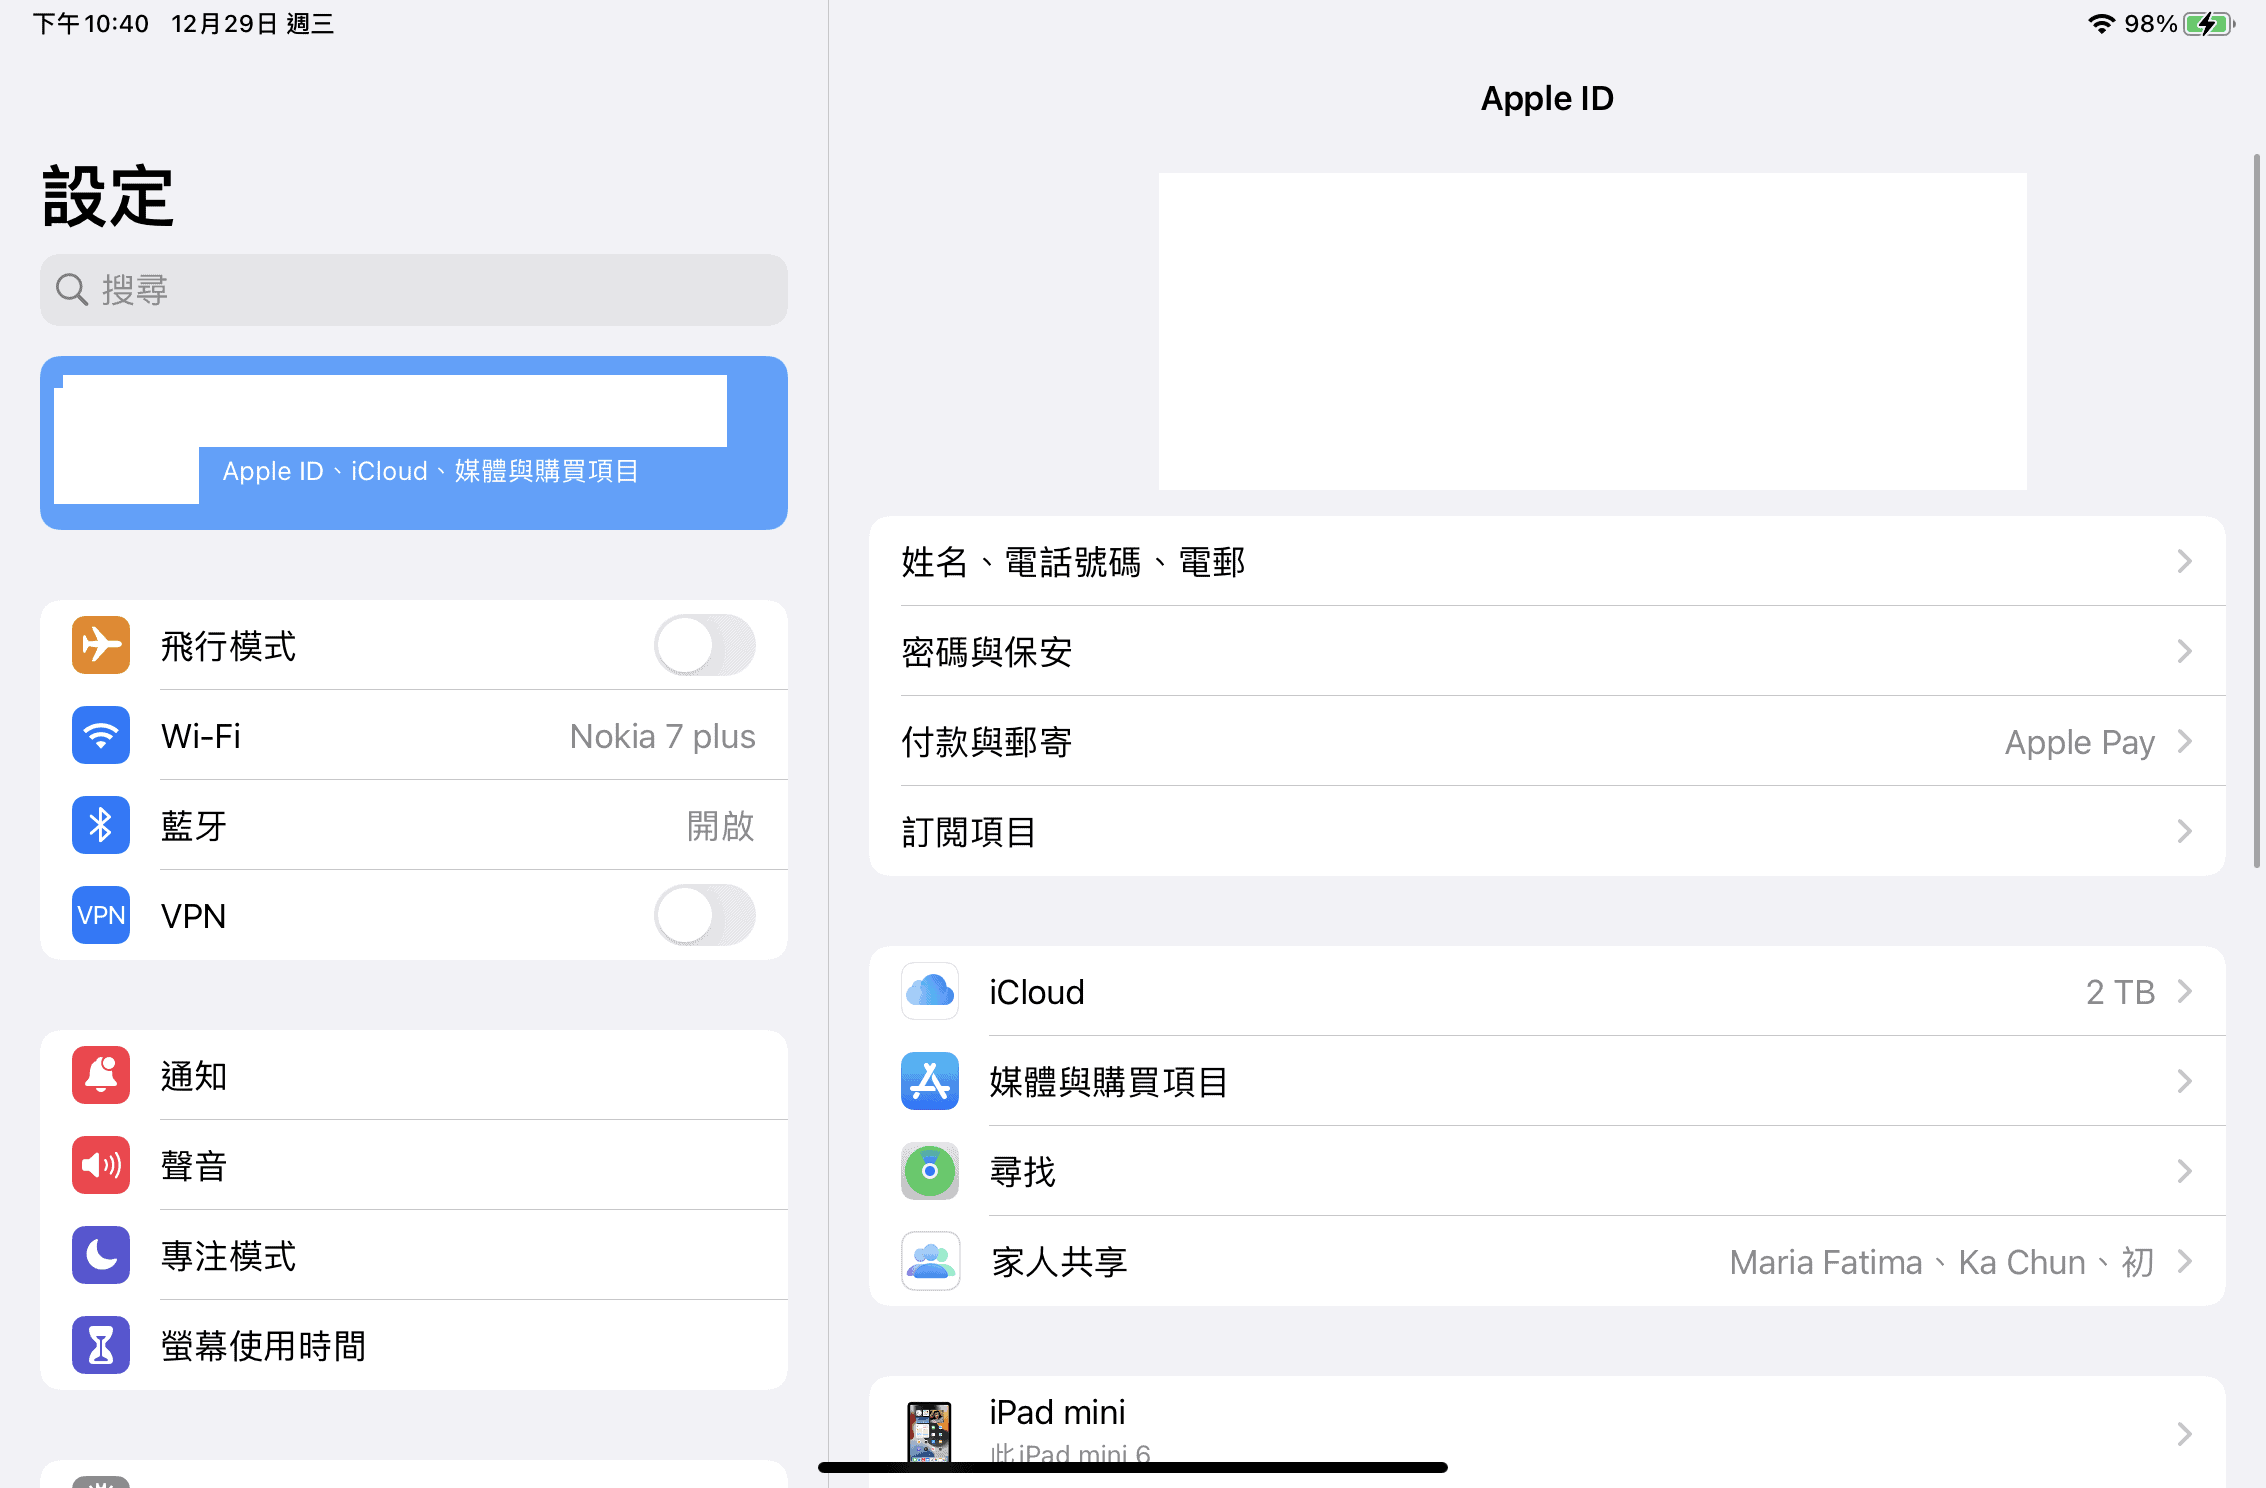The height and width of the screenshot is (1488, 2266).
Task: Tap the Sounds (聲音) speaker icon
Action: coord(101,1165)
